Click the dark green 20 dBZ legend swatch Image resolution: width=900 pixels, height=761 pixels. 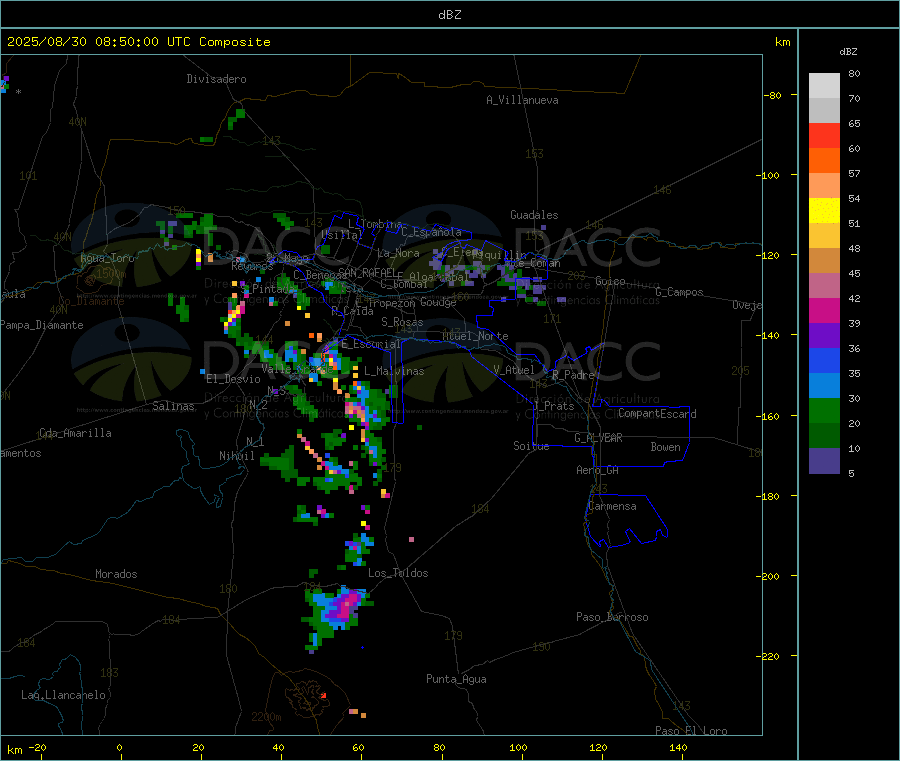(x=824, y=436)
